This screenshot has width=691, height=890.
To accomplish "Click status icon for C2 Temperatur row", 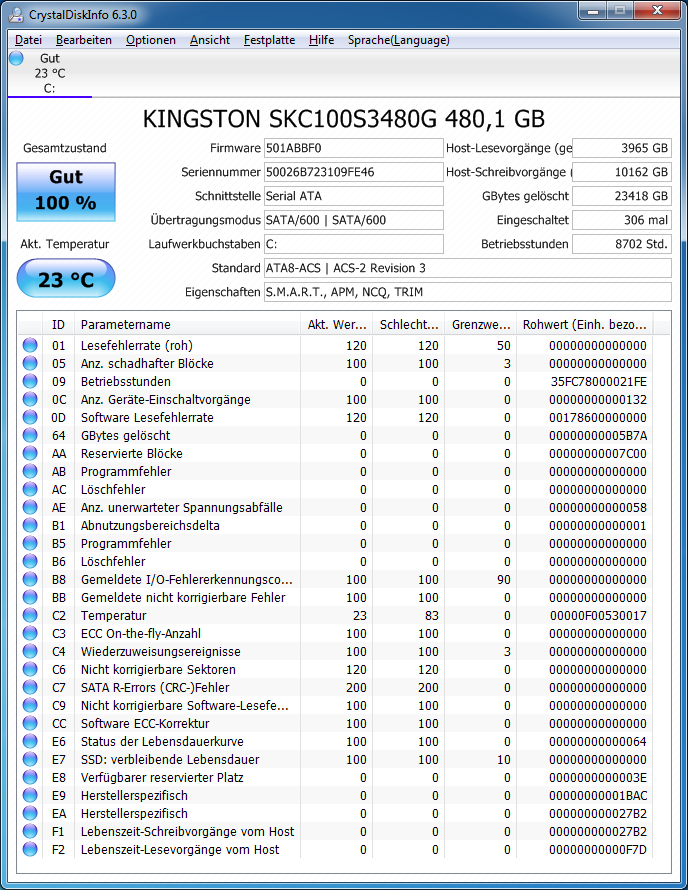I will tap(30, 615).
